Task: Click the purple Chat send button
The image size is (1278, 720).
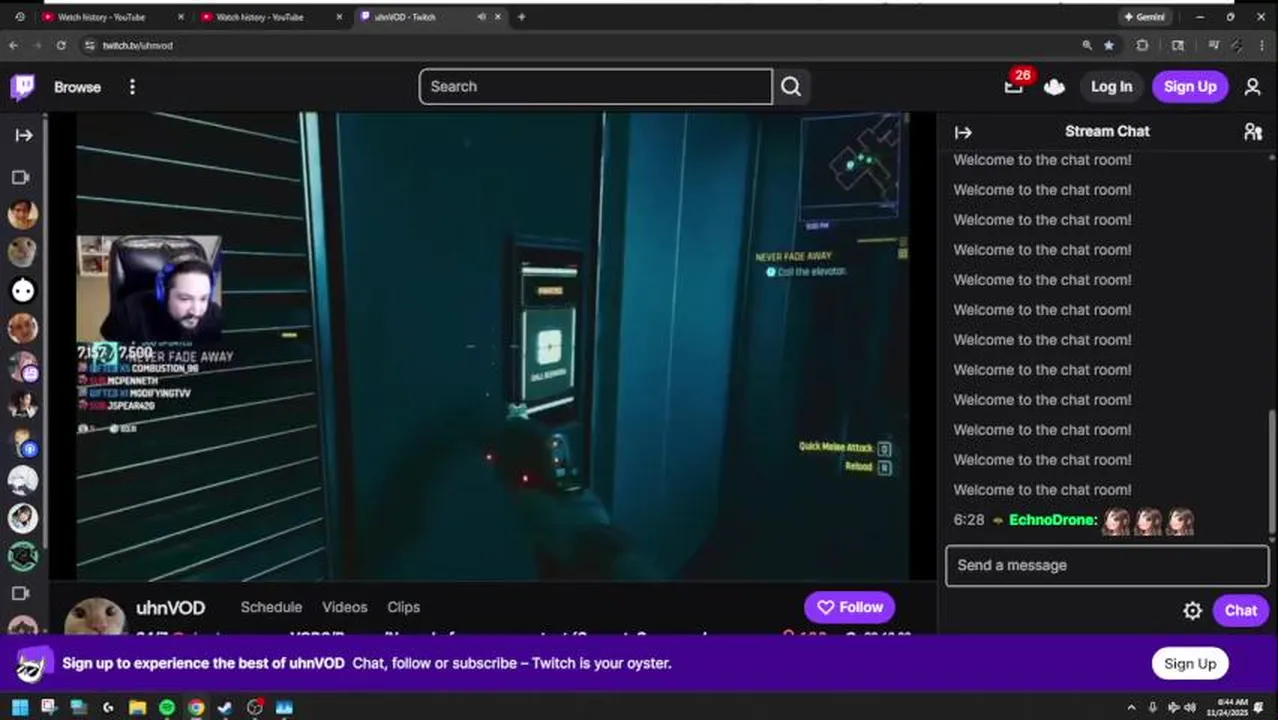Action: pyautogui.click(x=1240, y=610)
